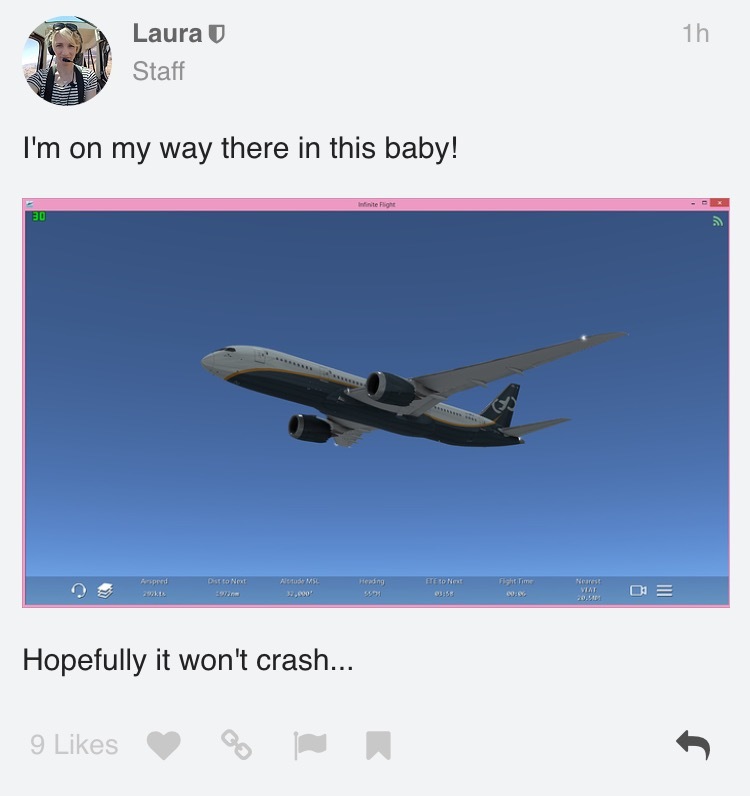750x796 pixels.
Task: Open Laura's profile avatar picture
Action: [x=67, y=61]
